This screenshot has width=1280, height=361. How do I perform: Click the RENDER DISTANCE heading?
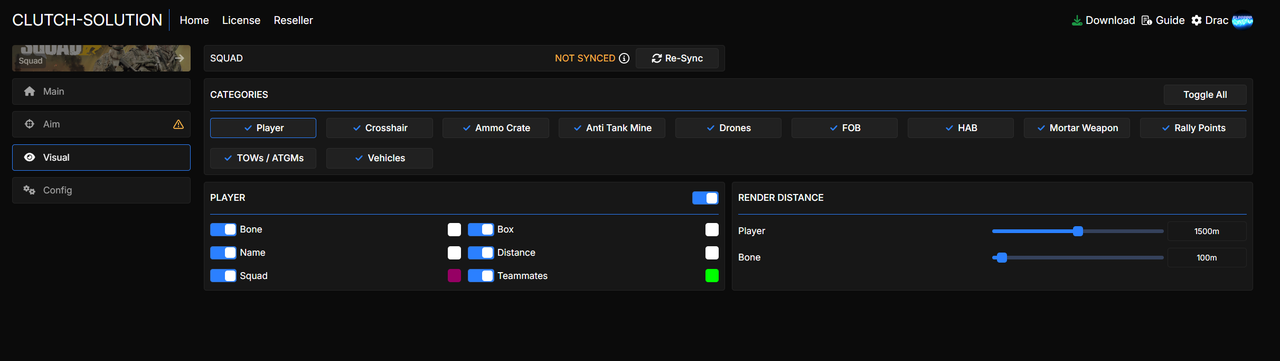coord(781,198)
